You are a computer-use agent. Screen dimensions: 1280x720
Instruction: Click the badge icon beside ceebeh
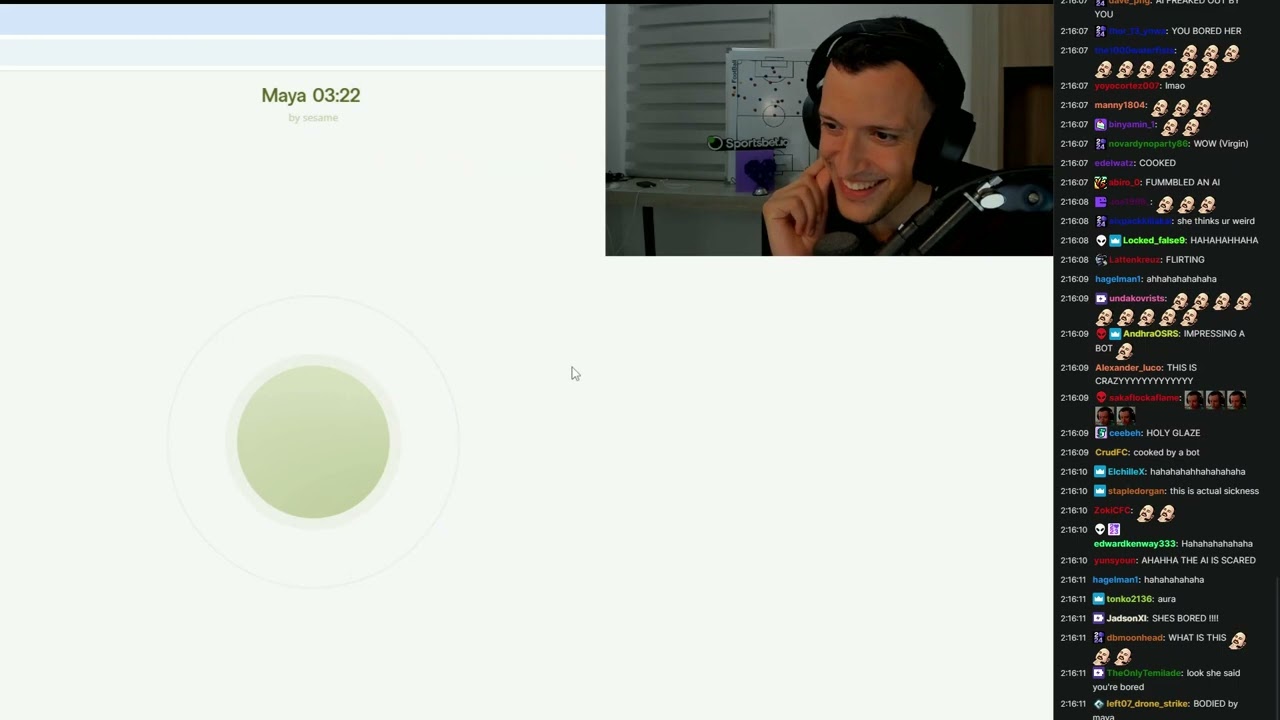pos(1100,433)
